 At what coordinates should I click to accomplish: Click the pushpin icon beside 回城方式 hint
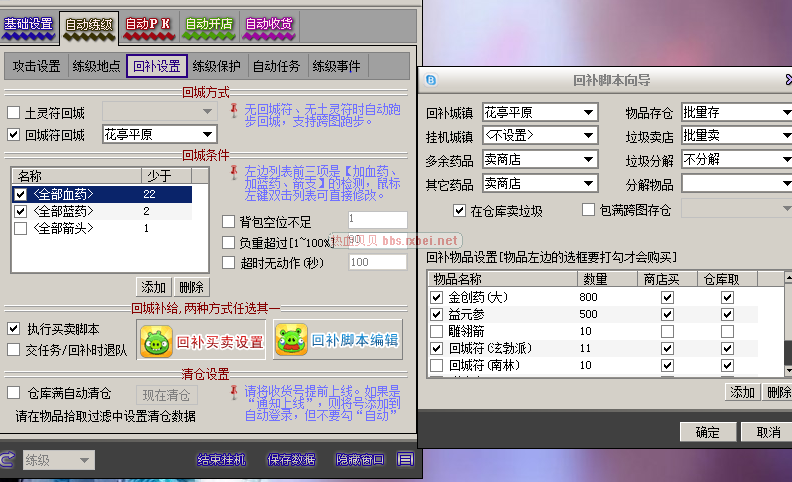(x=234, y=109)
